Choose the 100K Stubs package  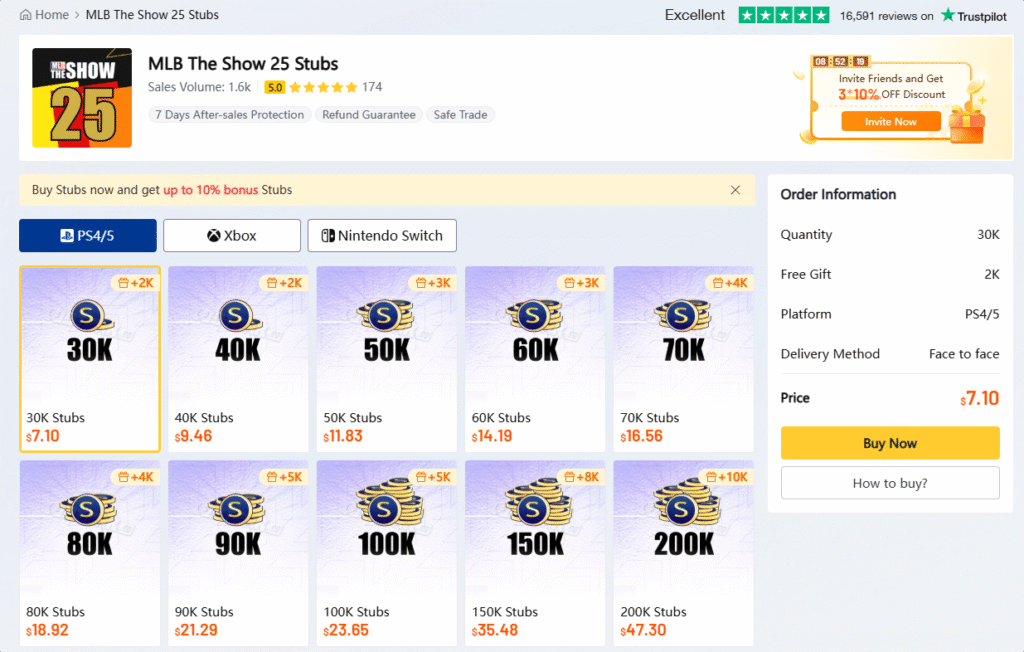coord(387,553)
